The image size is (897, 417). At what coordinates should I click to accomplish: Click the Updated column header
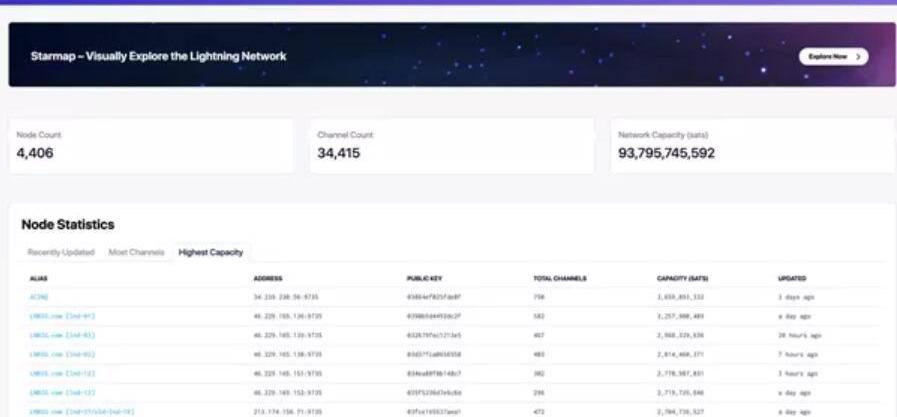[792, 278]
